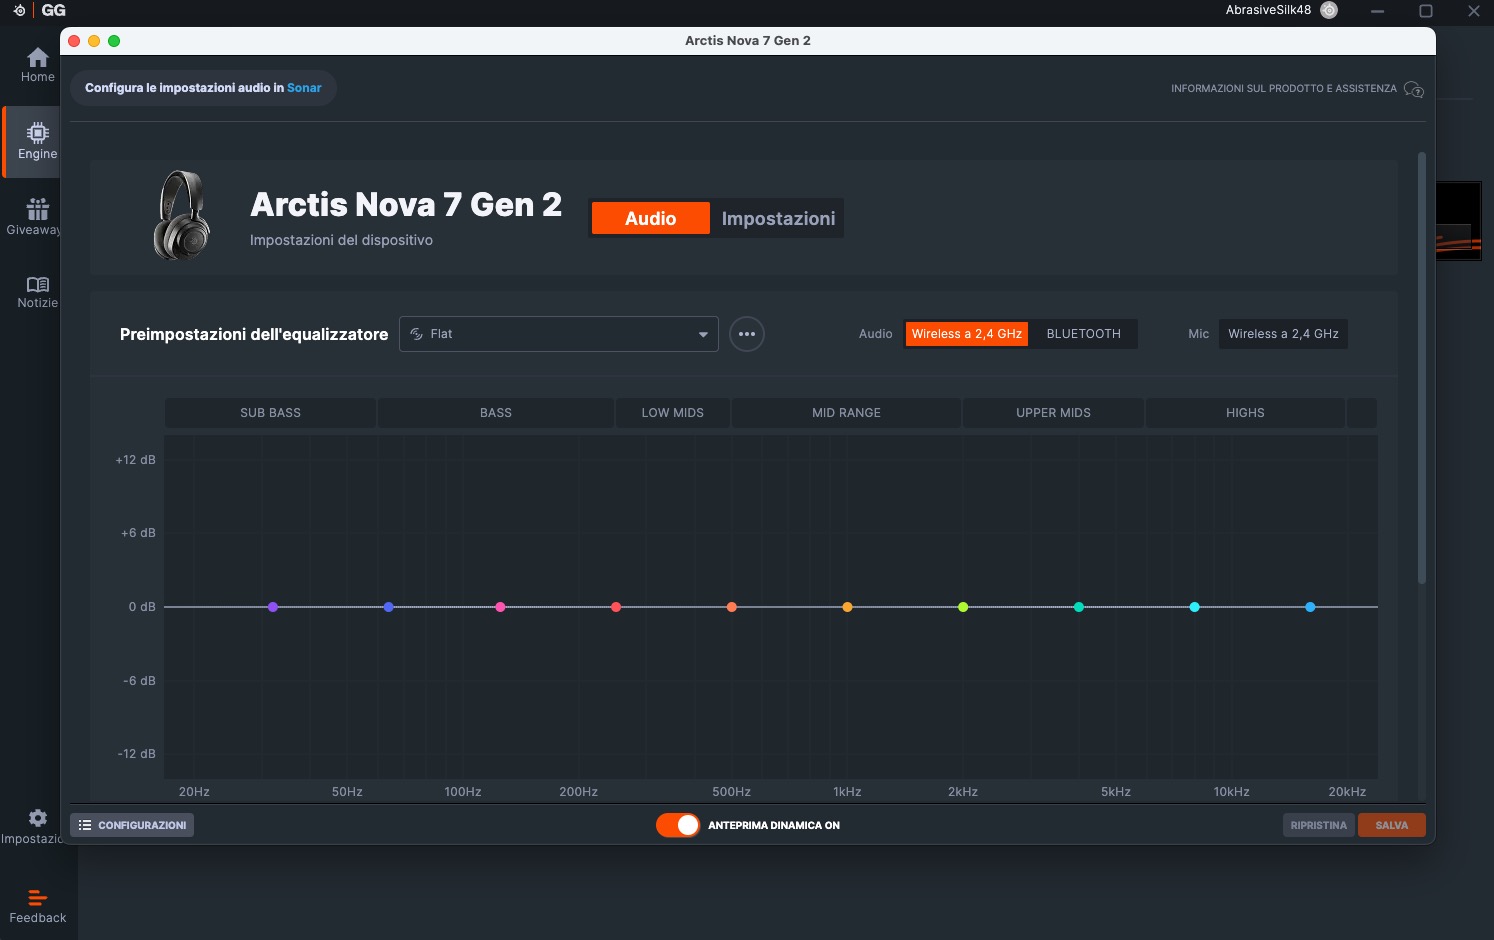Select Wireless a 2,4 GHz audio source

[966, 334]
